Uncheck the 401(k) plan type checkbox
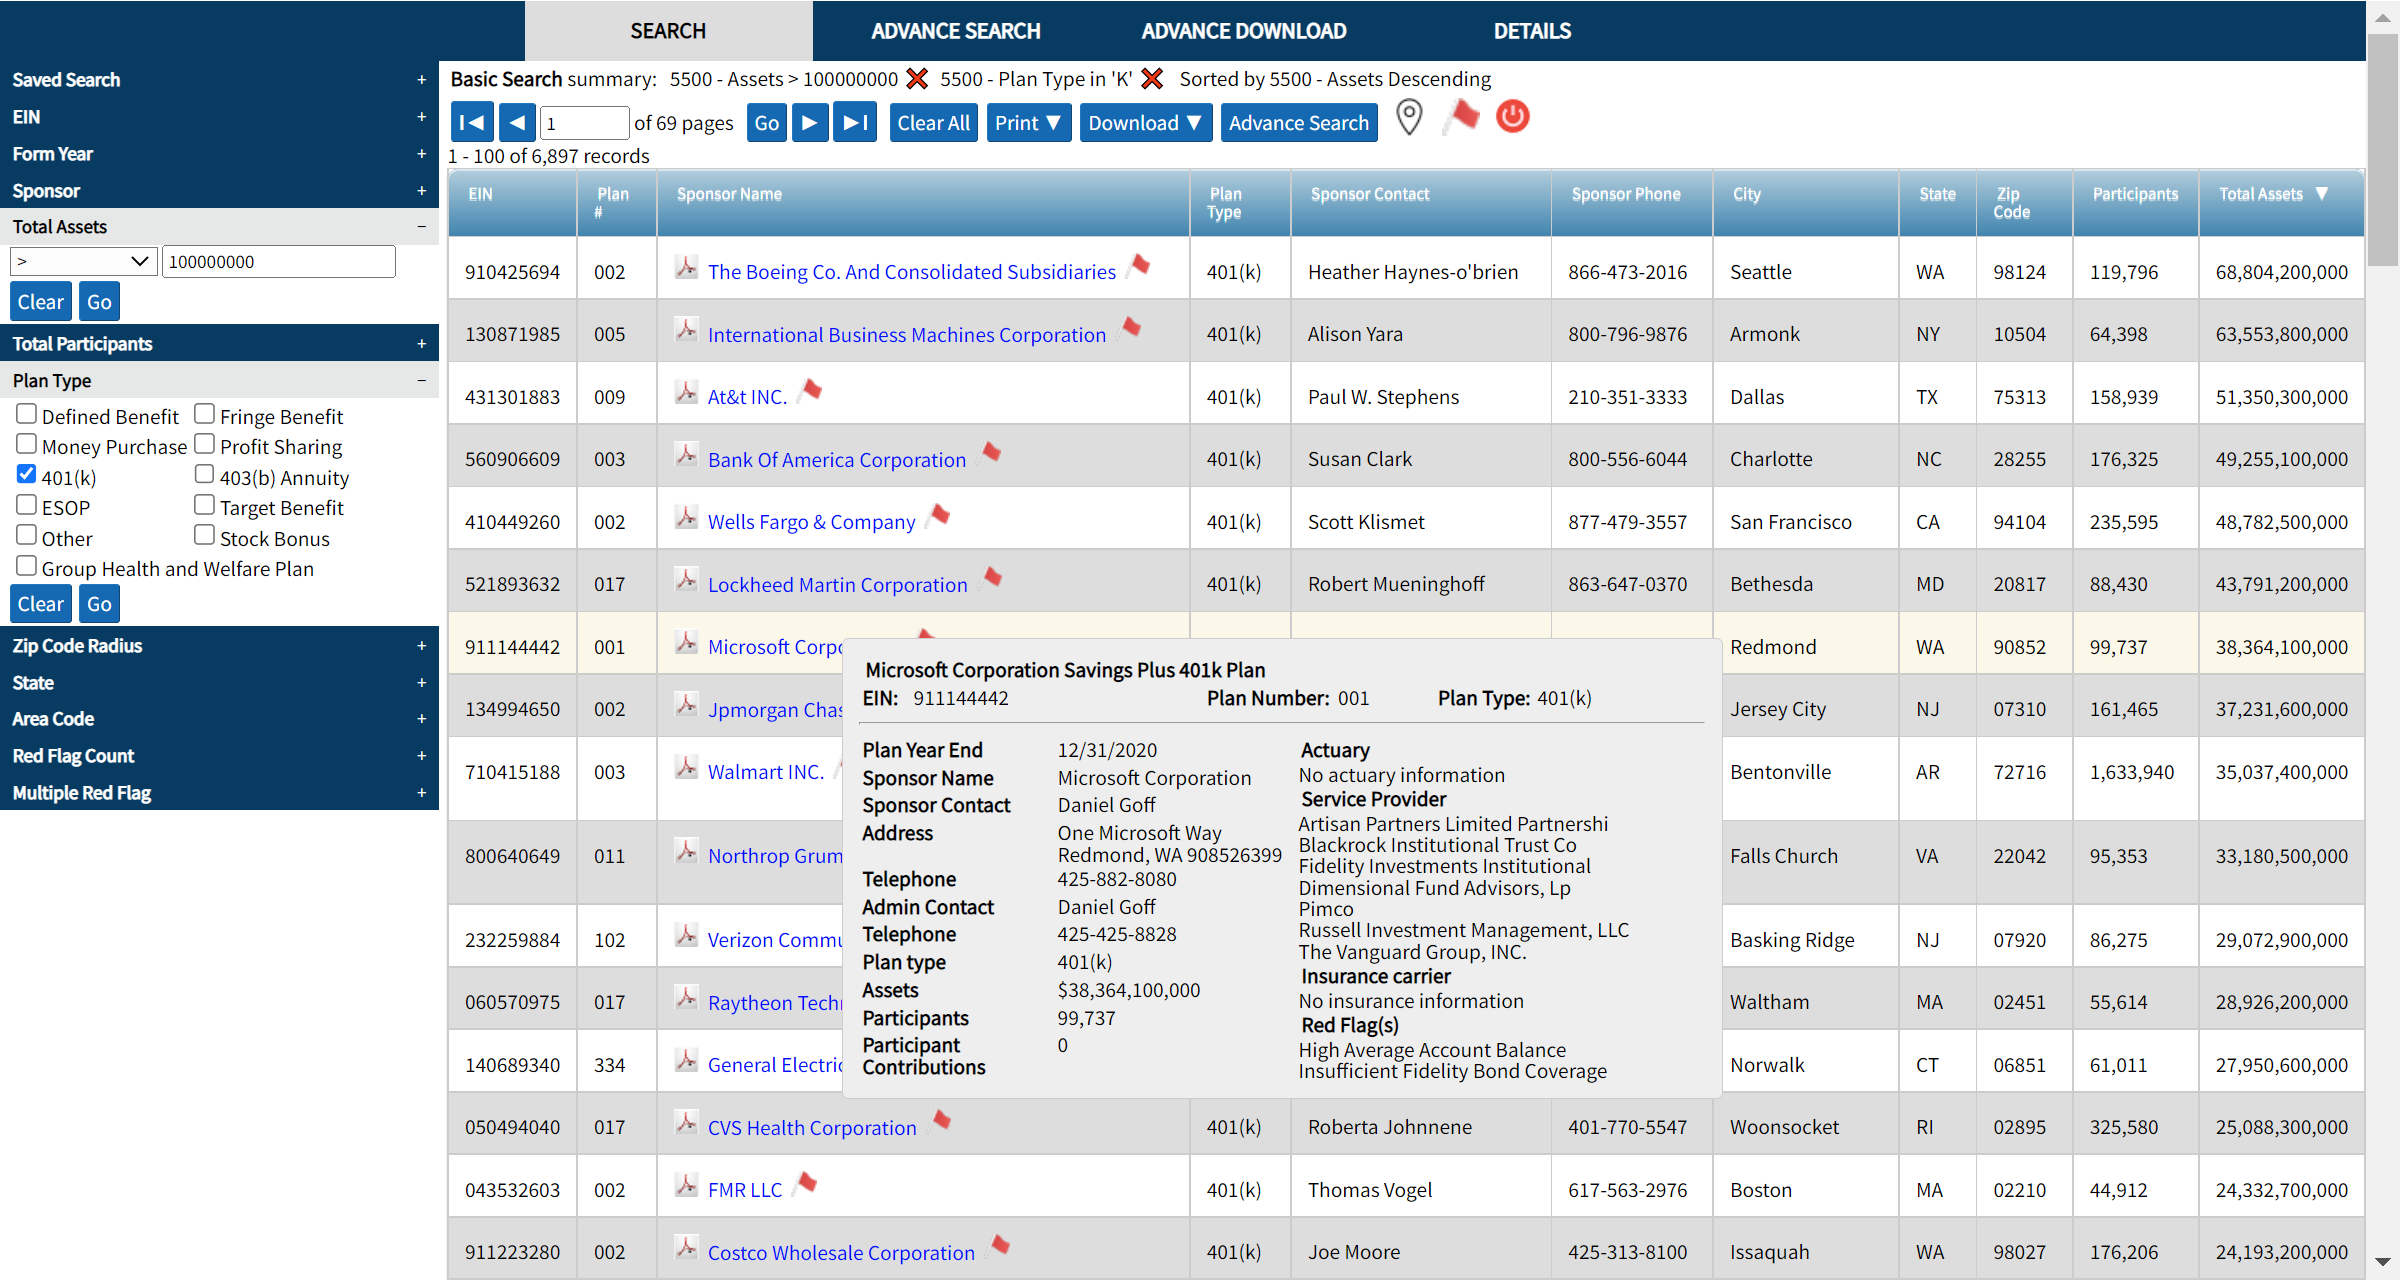Image resolution: width=2402 pixels, height=1281 pixels. coord(27,475)
